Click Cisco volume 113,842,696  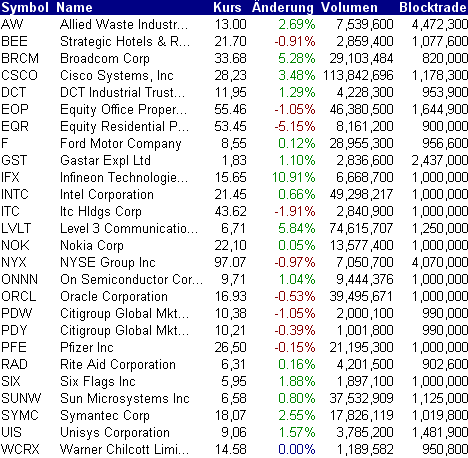pyautogui.click(x=358, y=75)
